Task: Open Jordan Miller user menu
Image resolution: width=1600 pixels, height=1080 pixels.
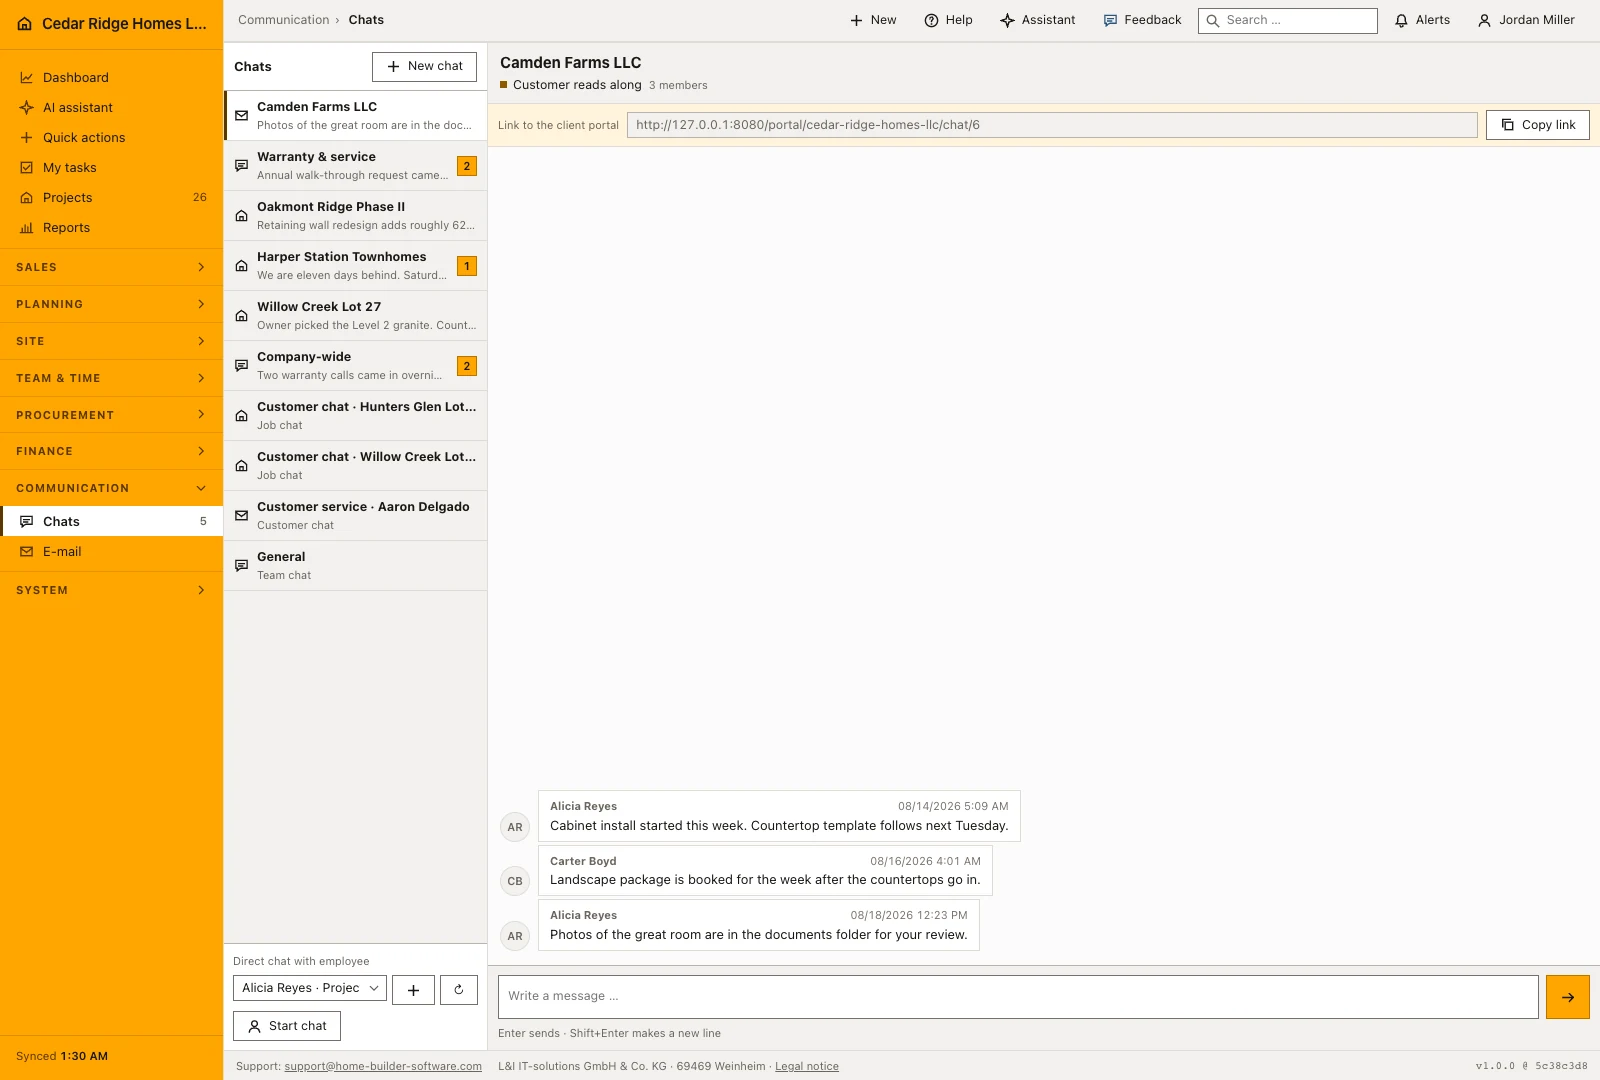Action: point(1526,20)
